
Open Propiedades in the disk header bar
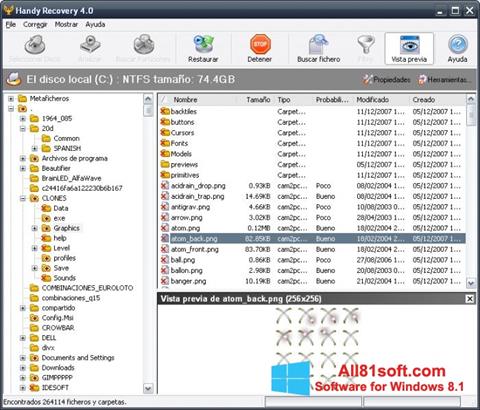tap(387, 79)
